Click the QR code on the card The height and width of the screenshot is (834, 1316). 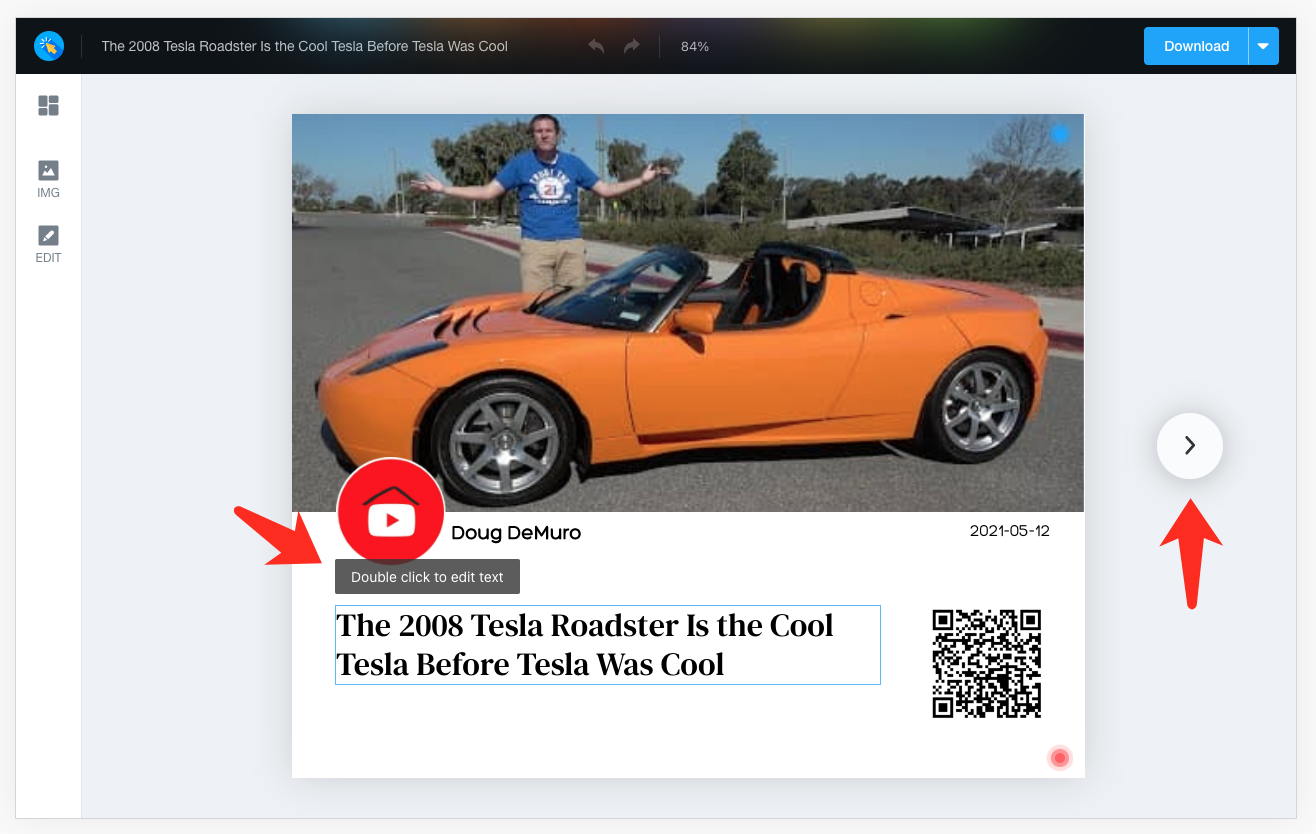coord(986,664)
